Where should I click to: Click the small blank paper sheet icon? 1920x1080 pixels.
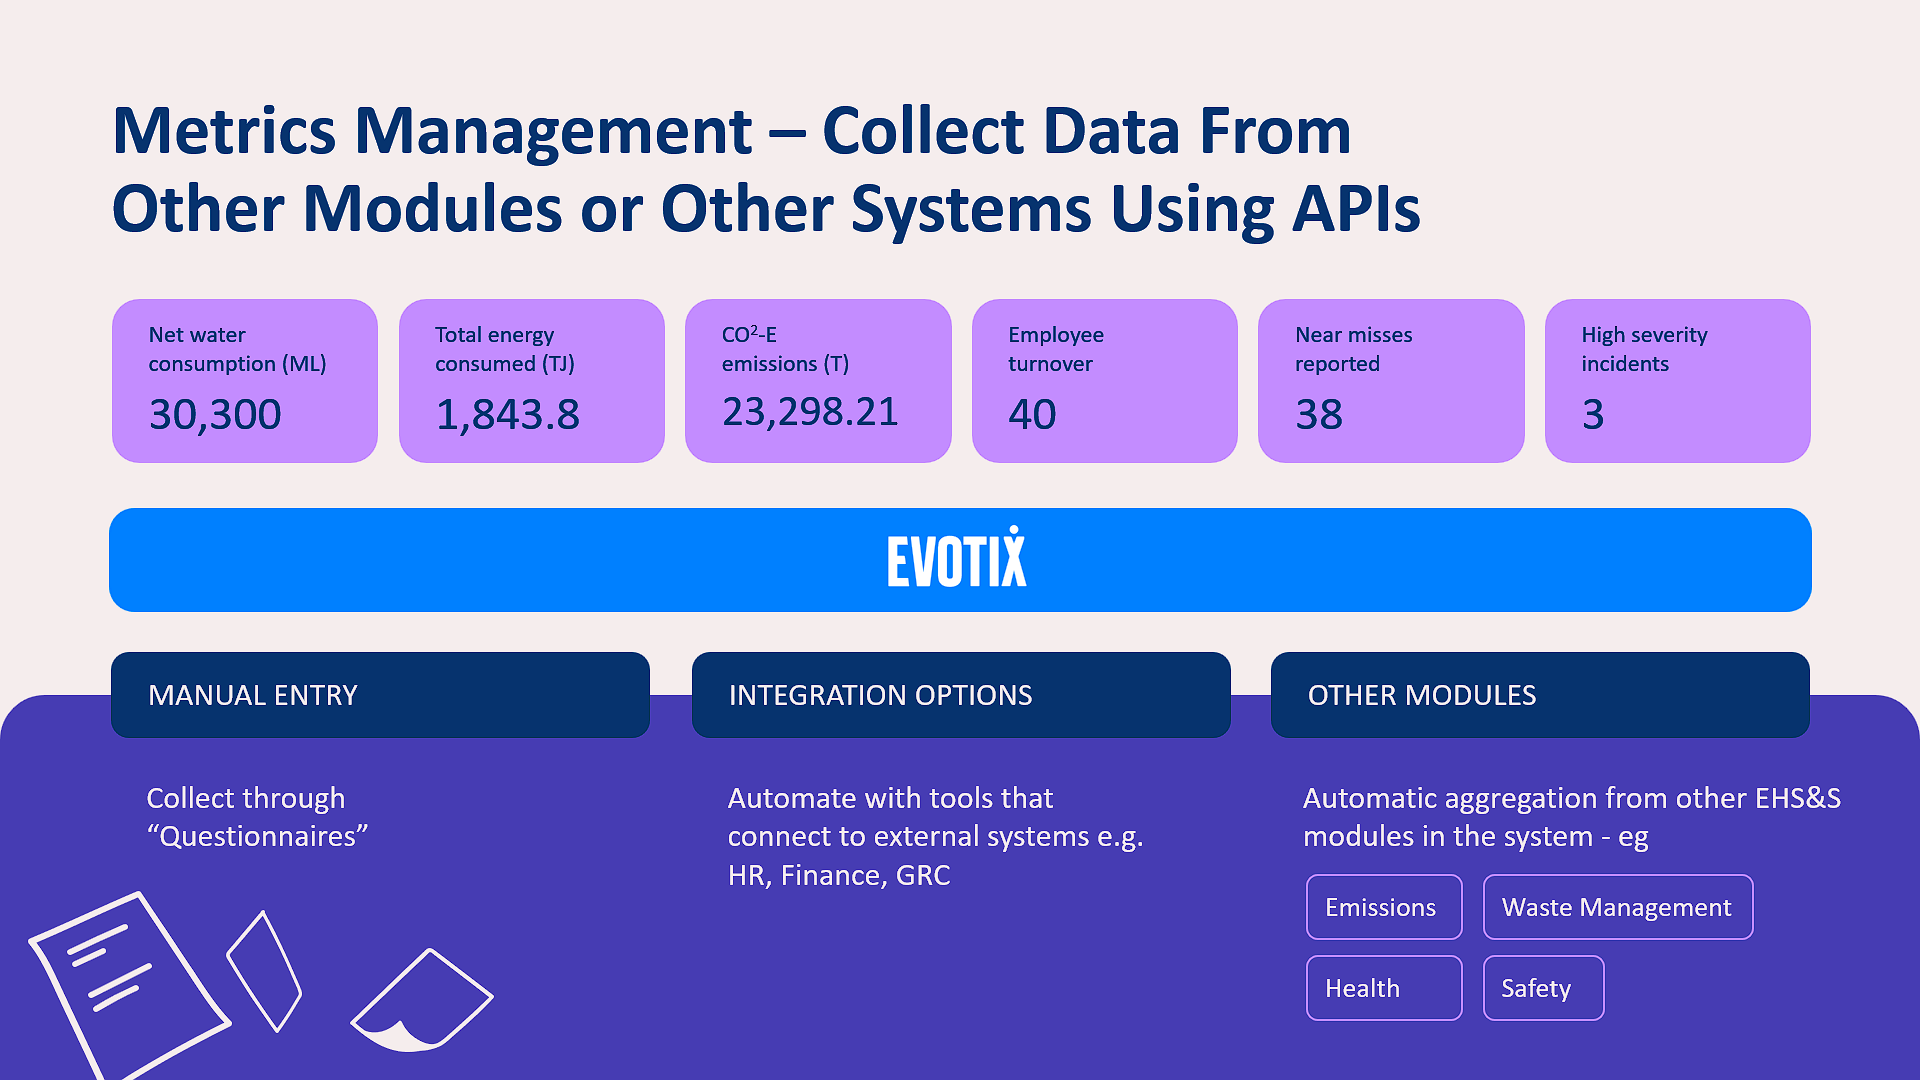pyautogui.click(x=264, y=970)
